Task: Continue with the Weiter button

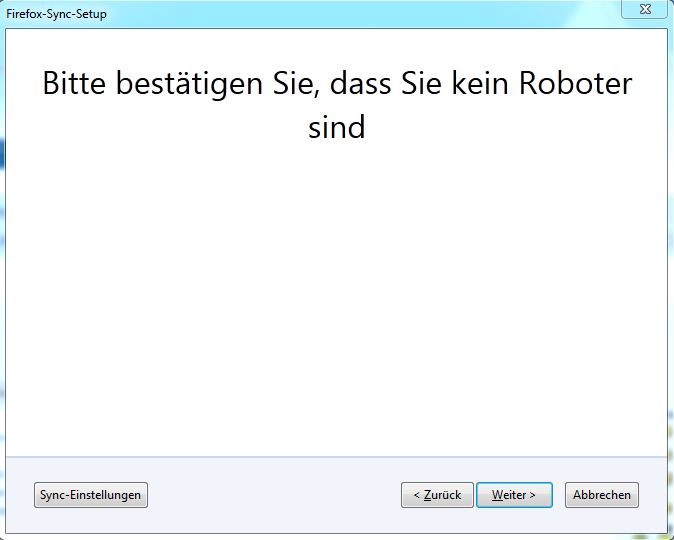Action: 514,495
